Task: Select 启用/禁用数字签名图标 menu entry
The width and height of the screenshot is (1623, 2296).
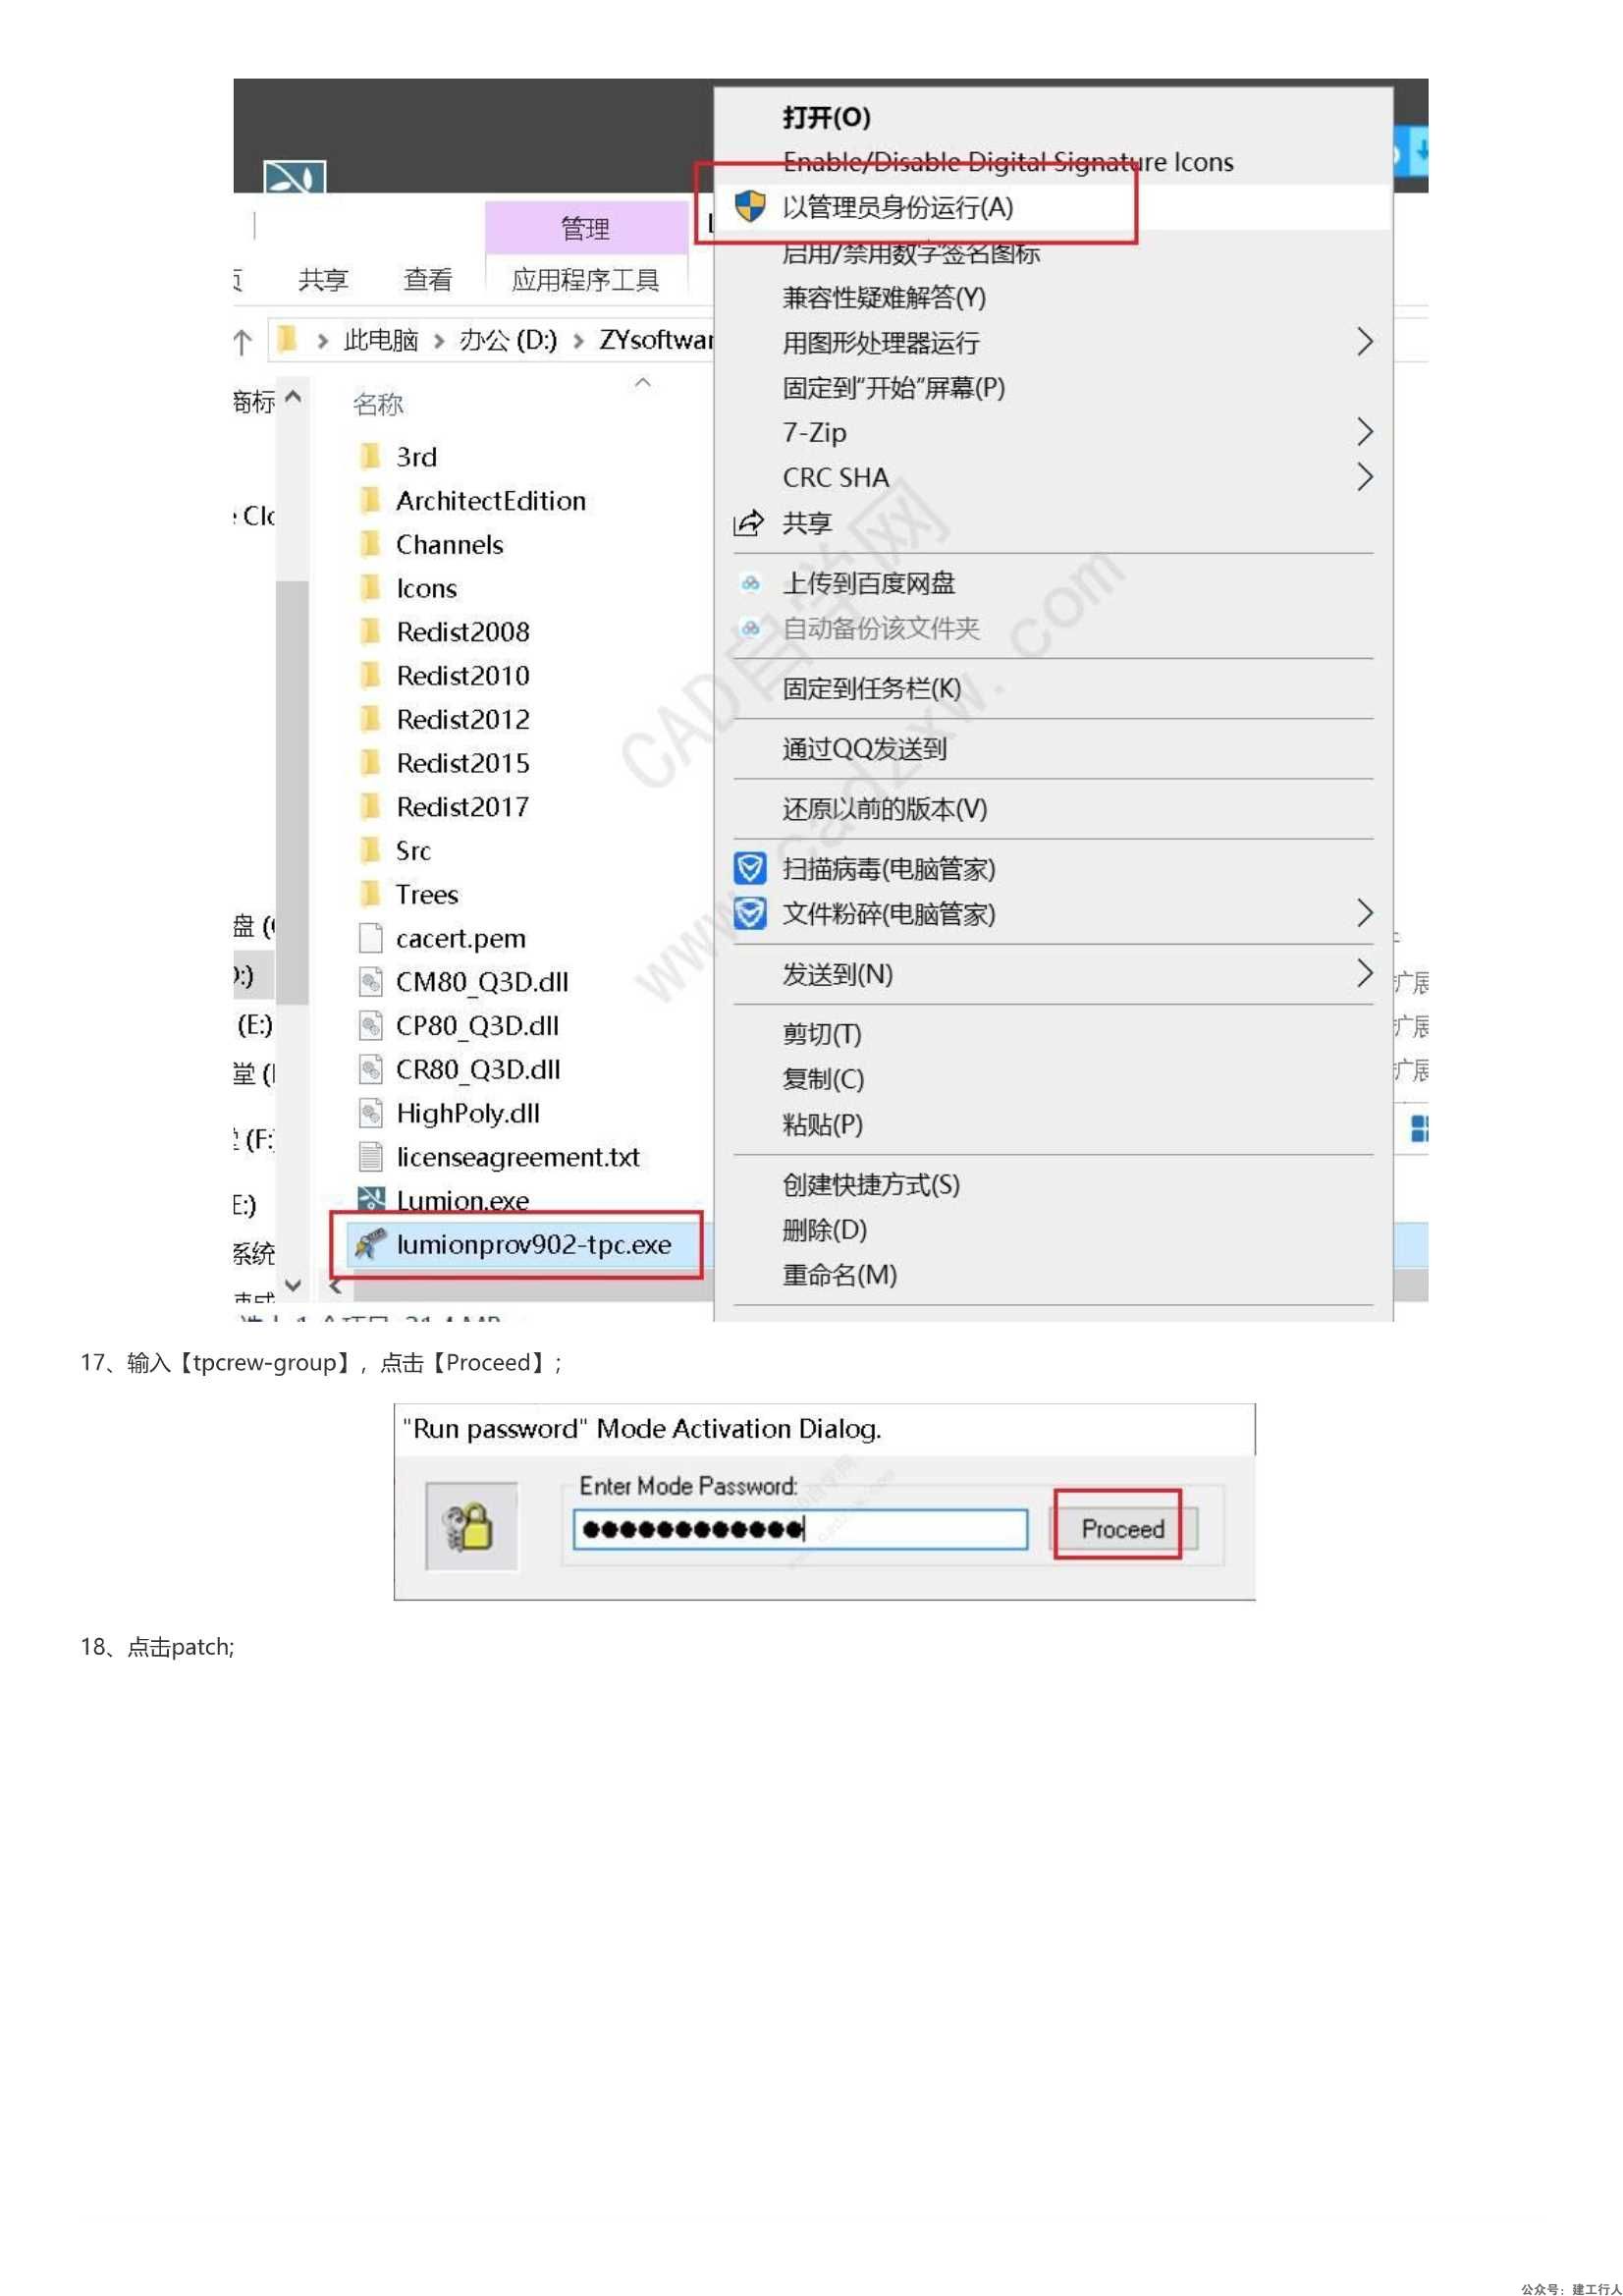Action: [x=910, y=252]
